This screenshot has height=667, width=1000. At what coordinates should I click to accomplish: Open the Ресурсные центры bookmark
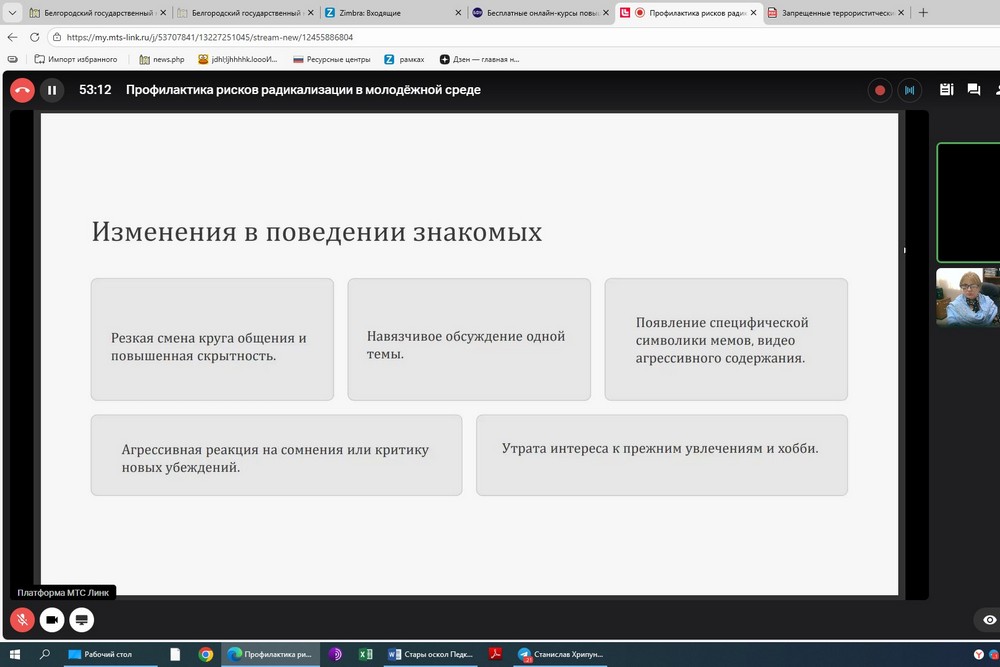point(330,59)
